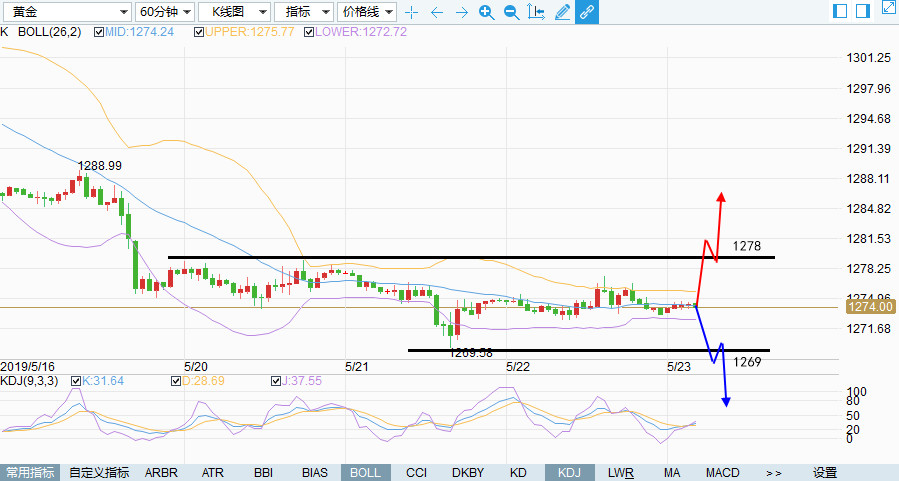Switch to the left-panel layout icon
The image size is (899, 481).
[x=839, y=11]
